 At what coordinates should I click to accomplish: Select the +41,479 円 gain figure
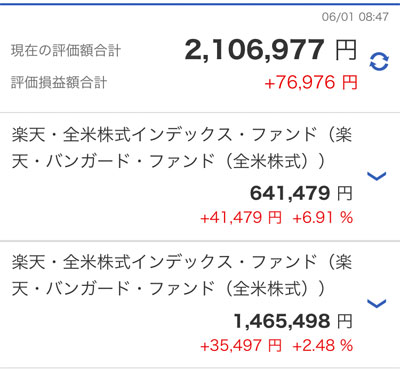pyautogui.click(x=241, y=218)
